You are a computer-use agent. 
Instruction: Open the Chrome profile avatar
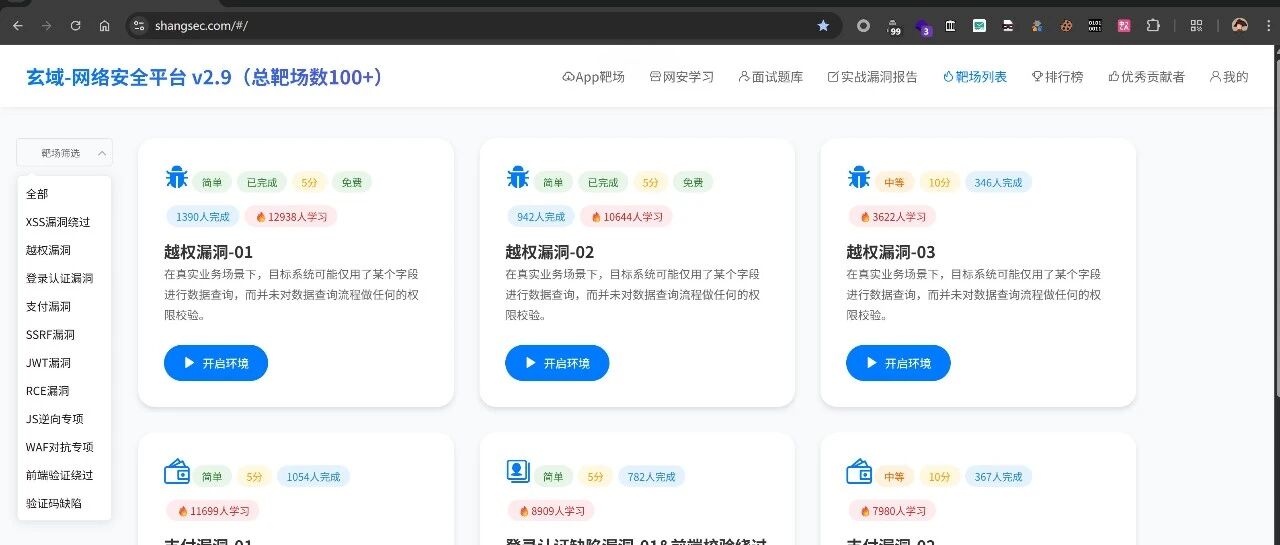(1240, 25)
